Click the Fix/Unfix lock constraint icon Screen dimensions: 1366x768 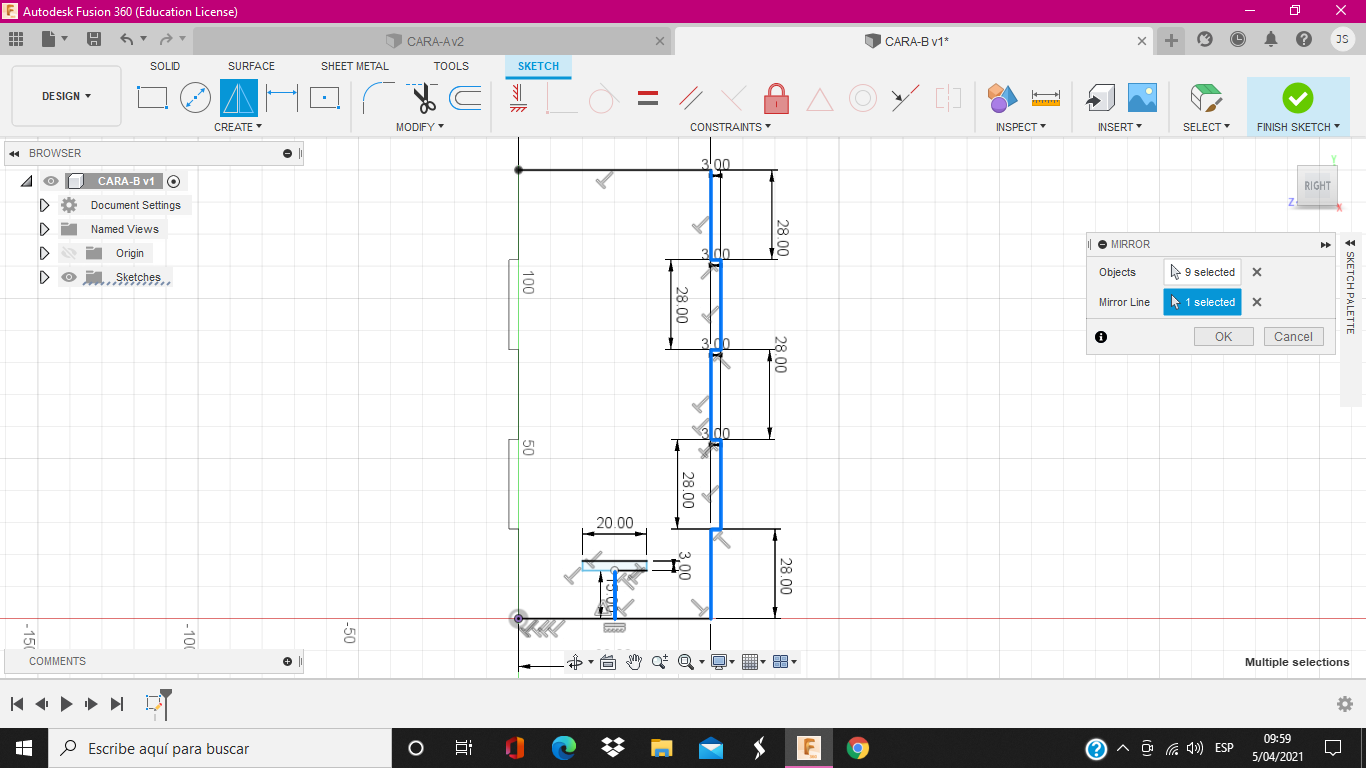(x=776, y=98)
